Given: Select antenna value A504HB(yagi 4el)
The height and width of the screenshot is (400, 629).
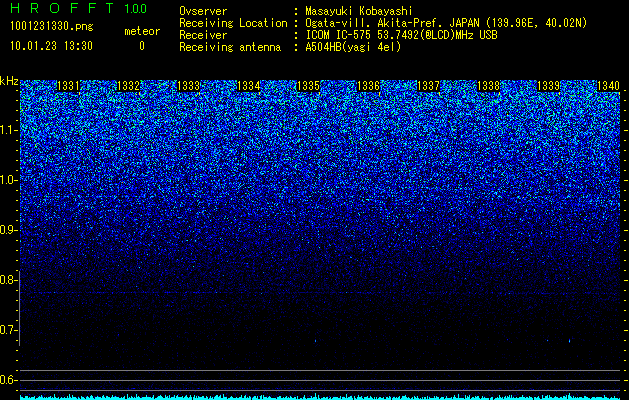Looking at the screenshot, I should (x=353, y=47).
